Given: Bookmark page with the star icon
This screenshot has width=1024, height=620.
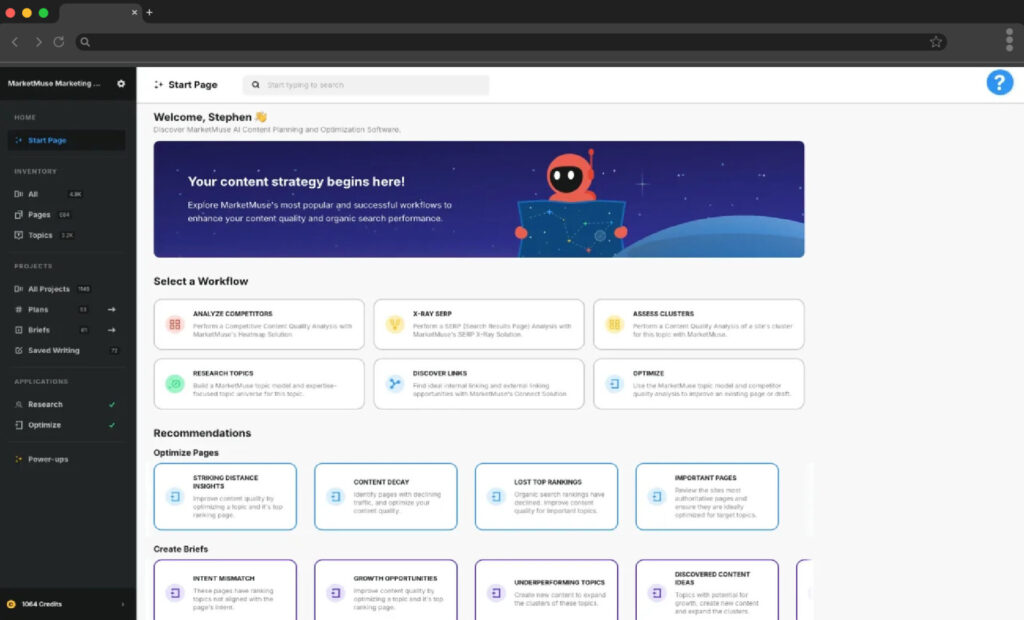Looking at the screenshot, I should [935, 42].
